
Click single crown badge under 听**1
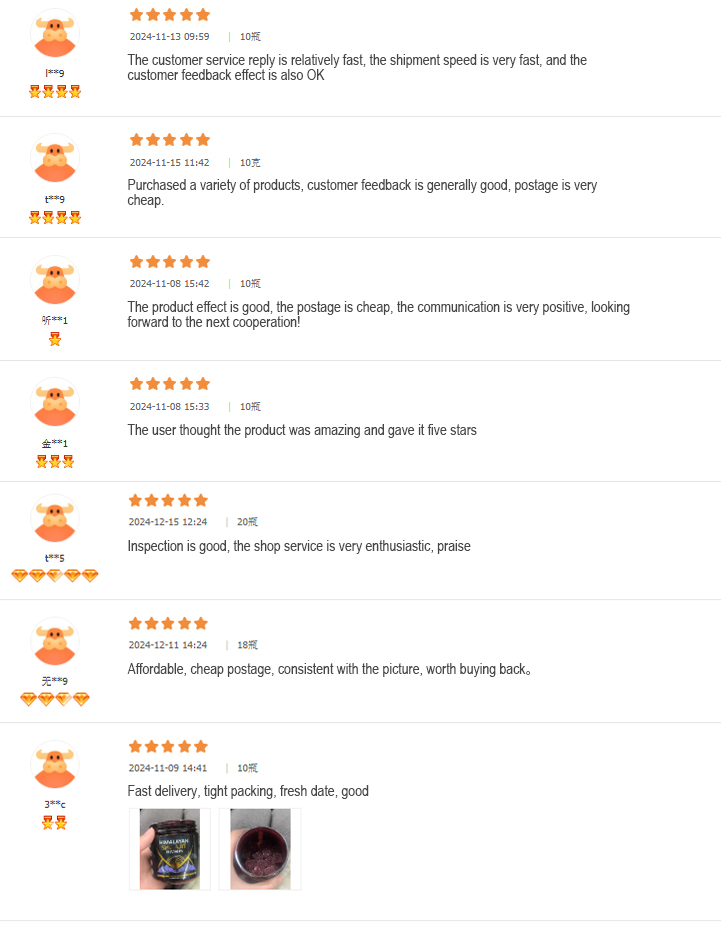point(55,339)
